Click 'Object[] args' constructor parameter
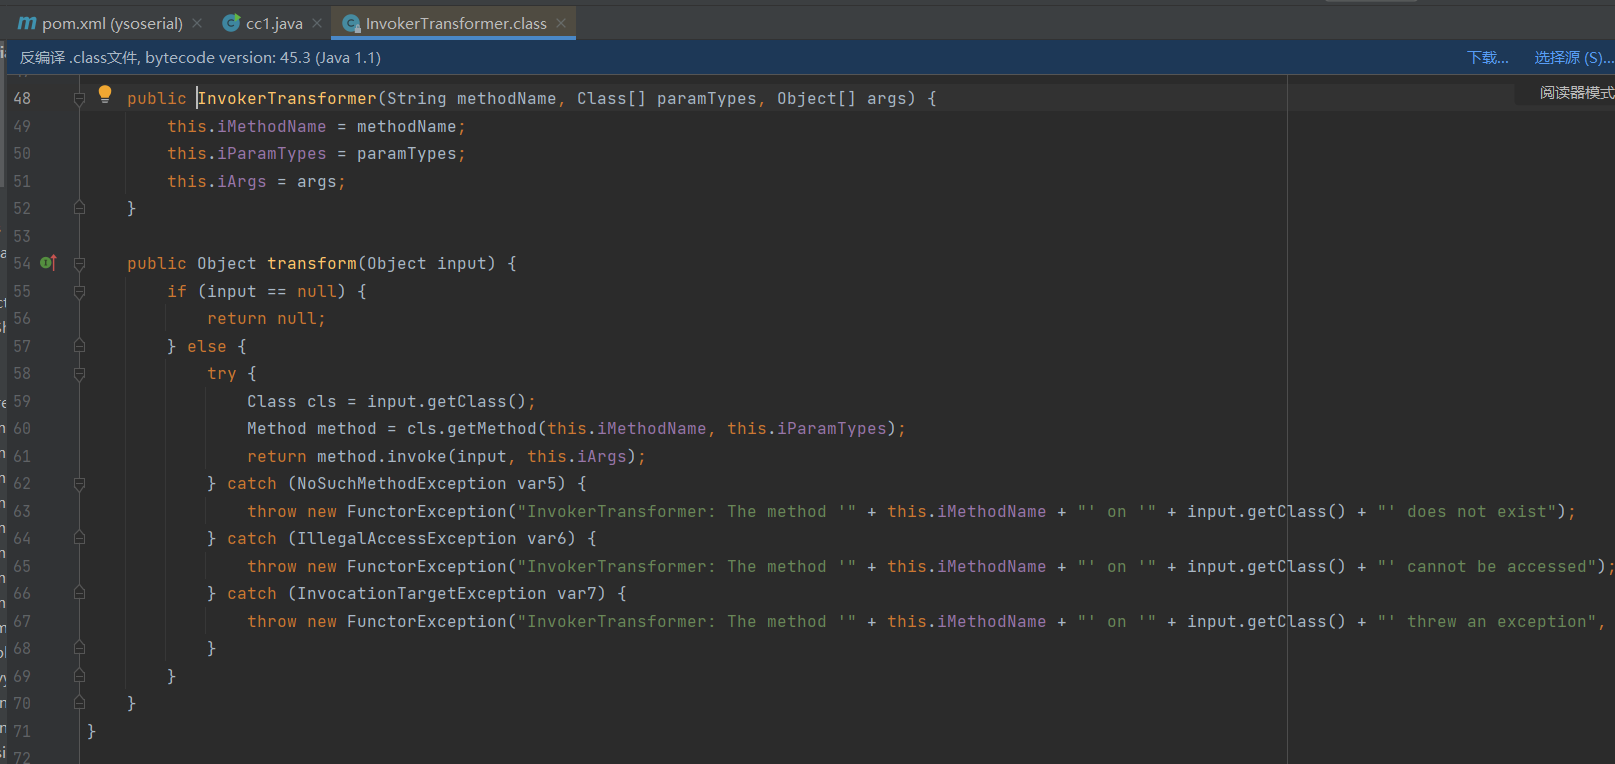1615x764 pixels. point(842,98)
